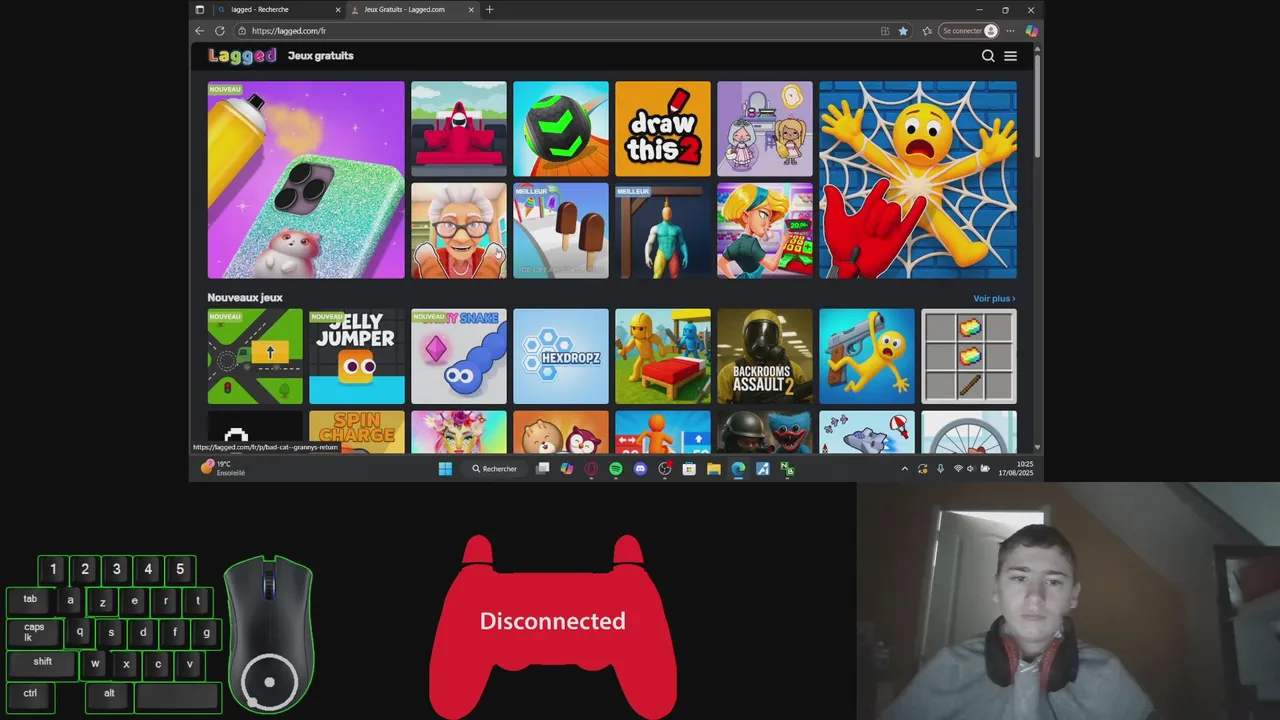Image resolution: width=1280 pixels, height=720 pixels.
Task: Open the Backrooms Assault 2 game
Action: coord(765,356)
